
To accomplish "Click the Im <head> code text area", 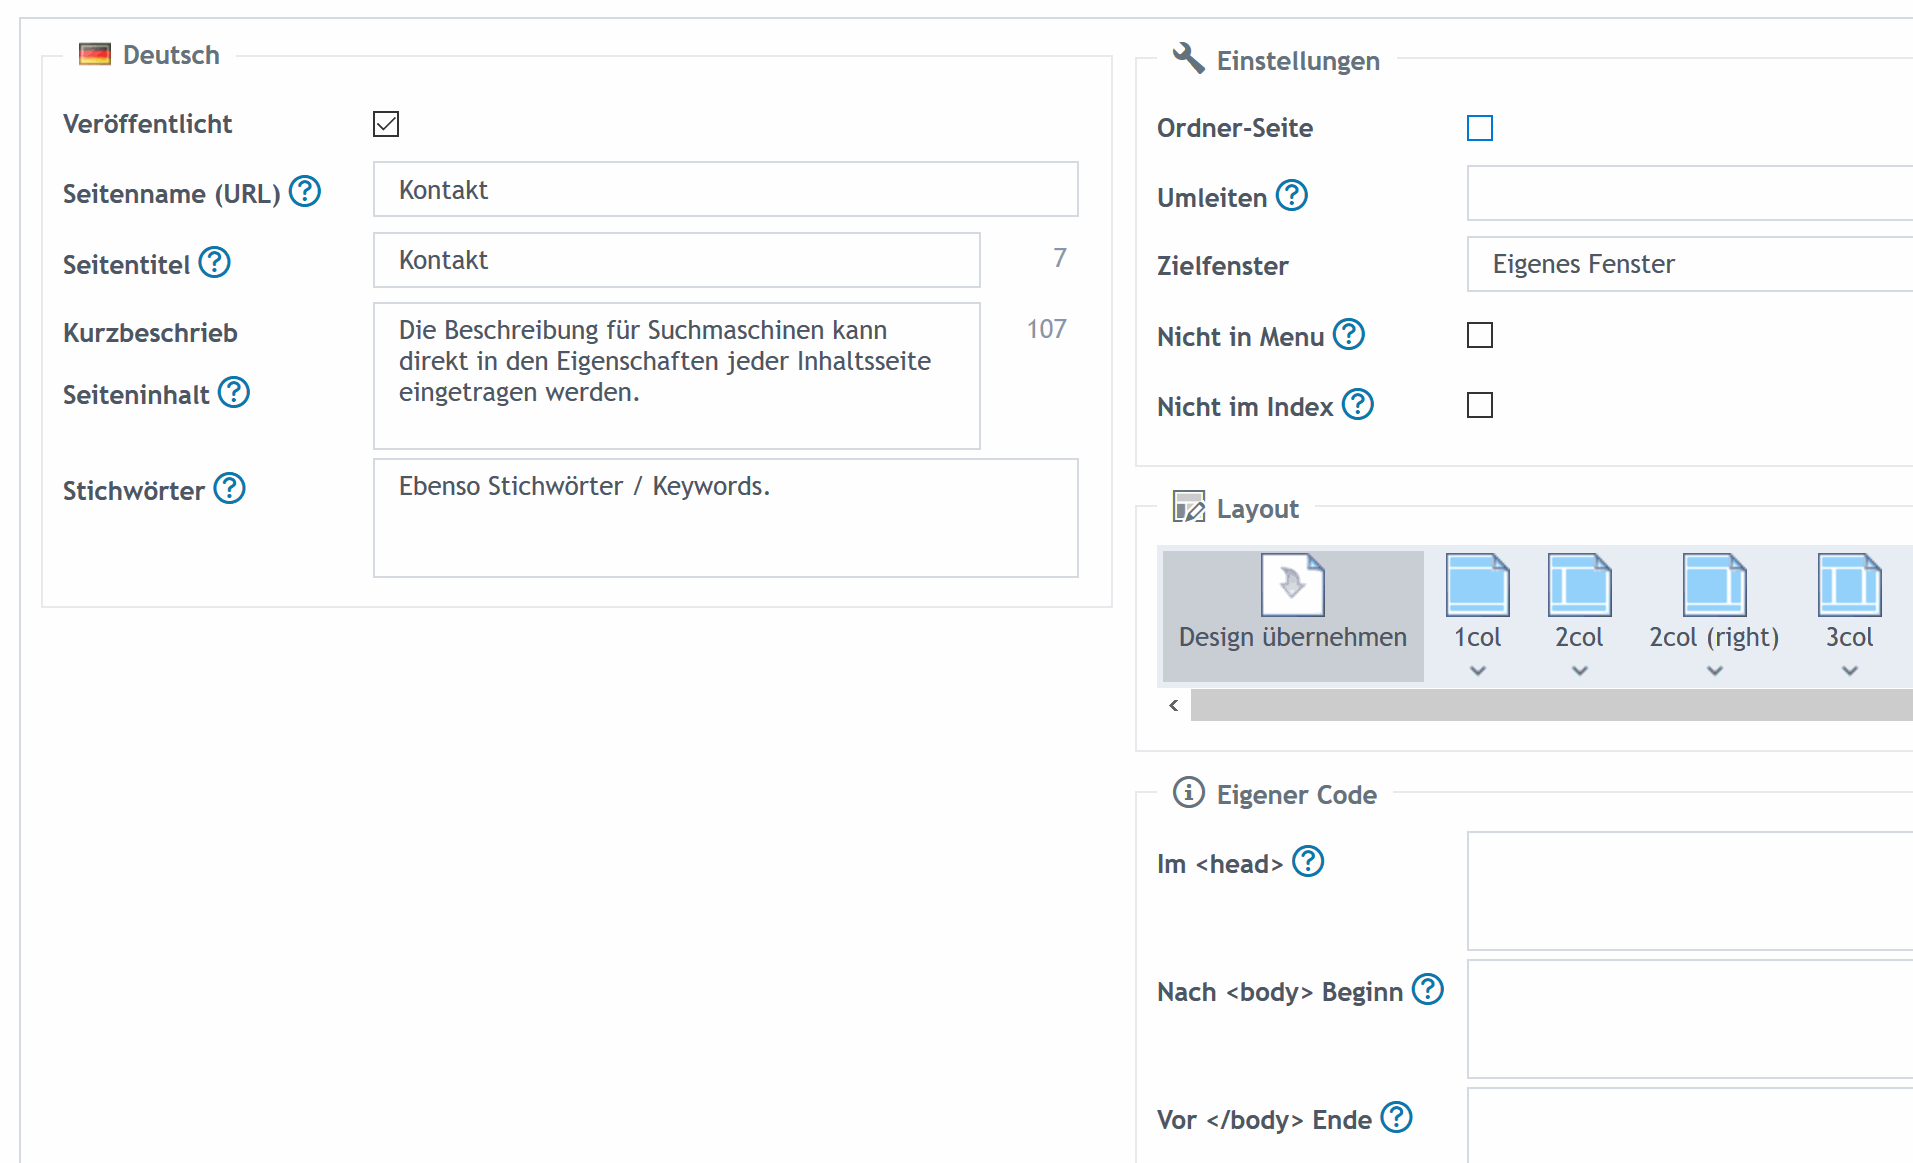I will click(1690, 891).
